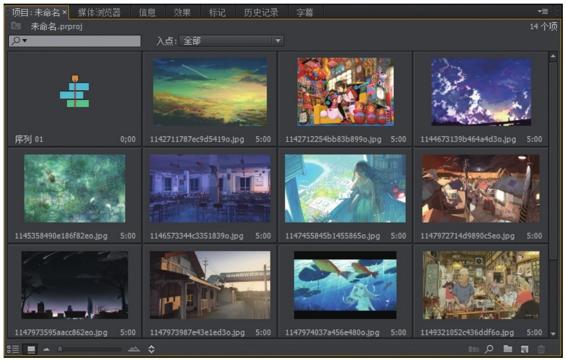The height and width of the screenshot is (361, 566).
Task: Open the search filter magnifier dropdown
Action: coord(19,40)
